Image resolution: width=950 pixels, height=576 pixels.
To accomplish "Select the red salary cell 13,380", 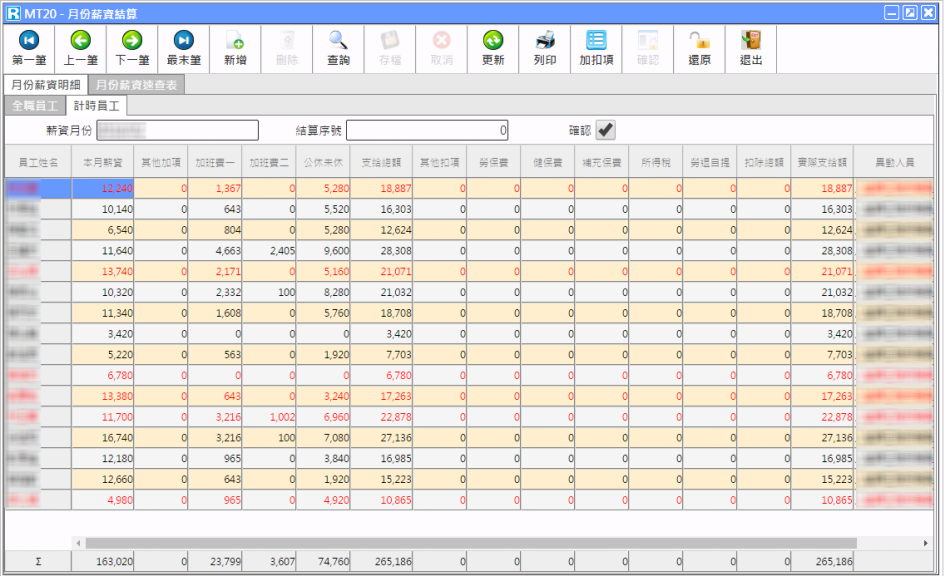I will coord(102,396).
